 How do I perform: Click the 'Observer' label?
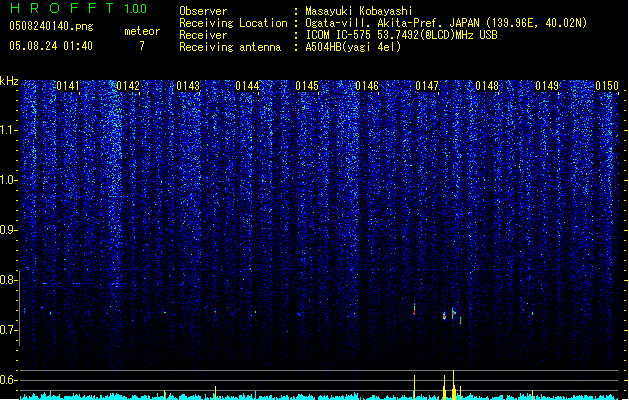(x=203, y=11)
